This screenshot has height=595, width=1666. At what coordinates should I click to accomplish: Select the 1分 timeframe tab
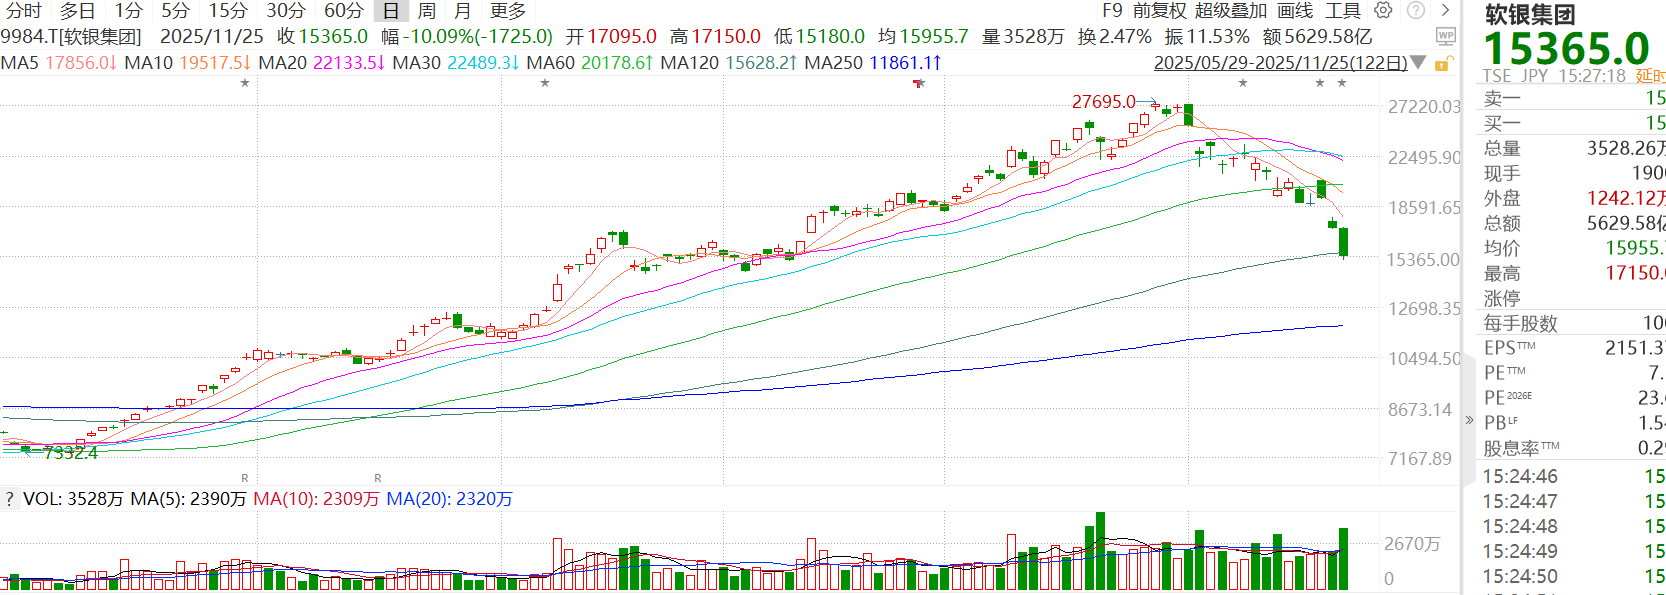128,11
